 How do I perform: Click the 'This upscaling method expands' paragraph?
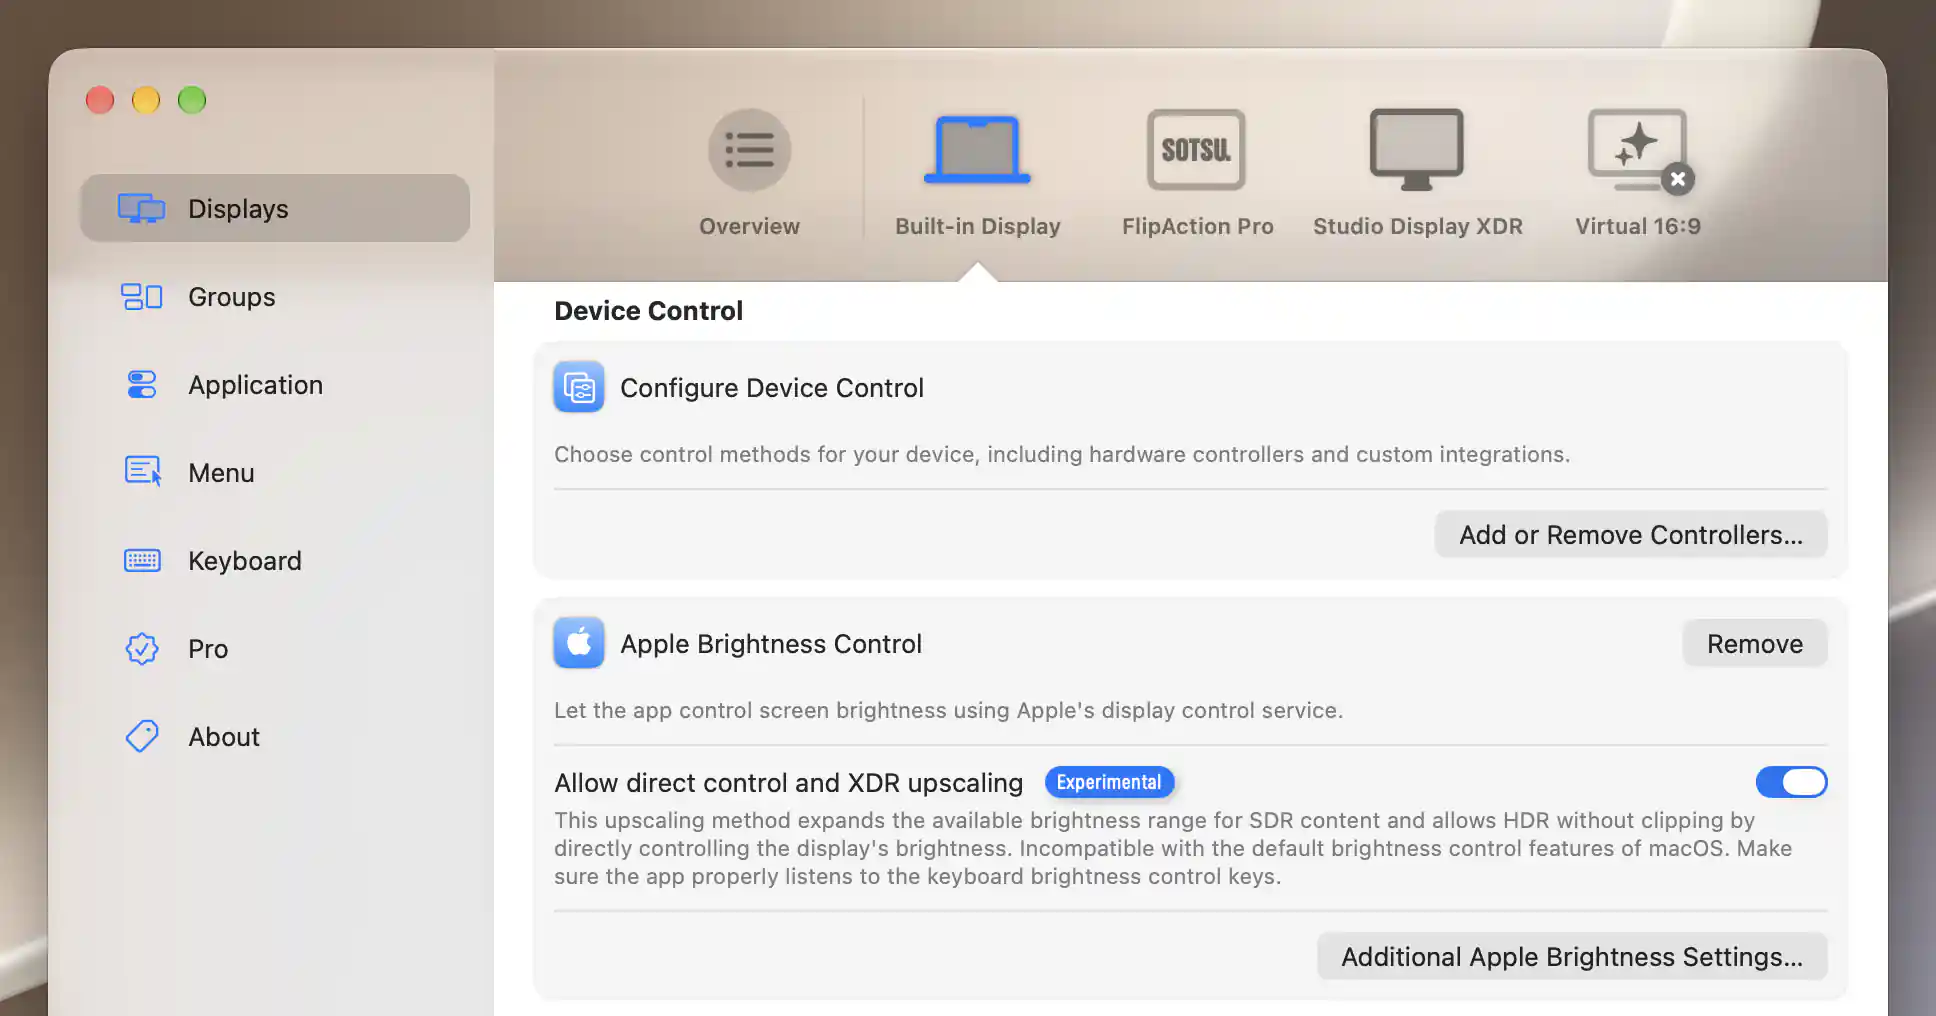coord(1173,848)
